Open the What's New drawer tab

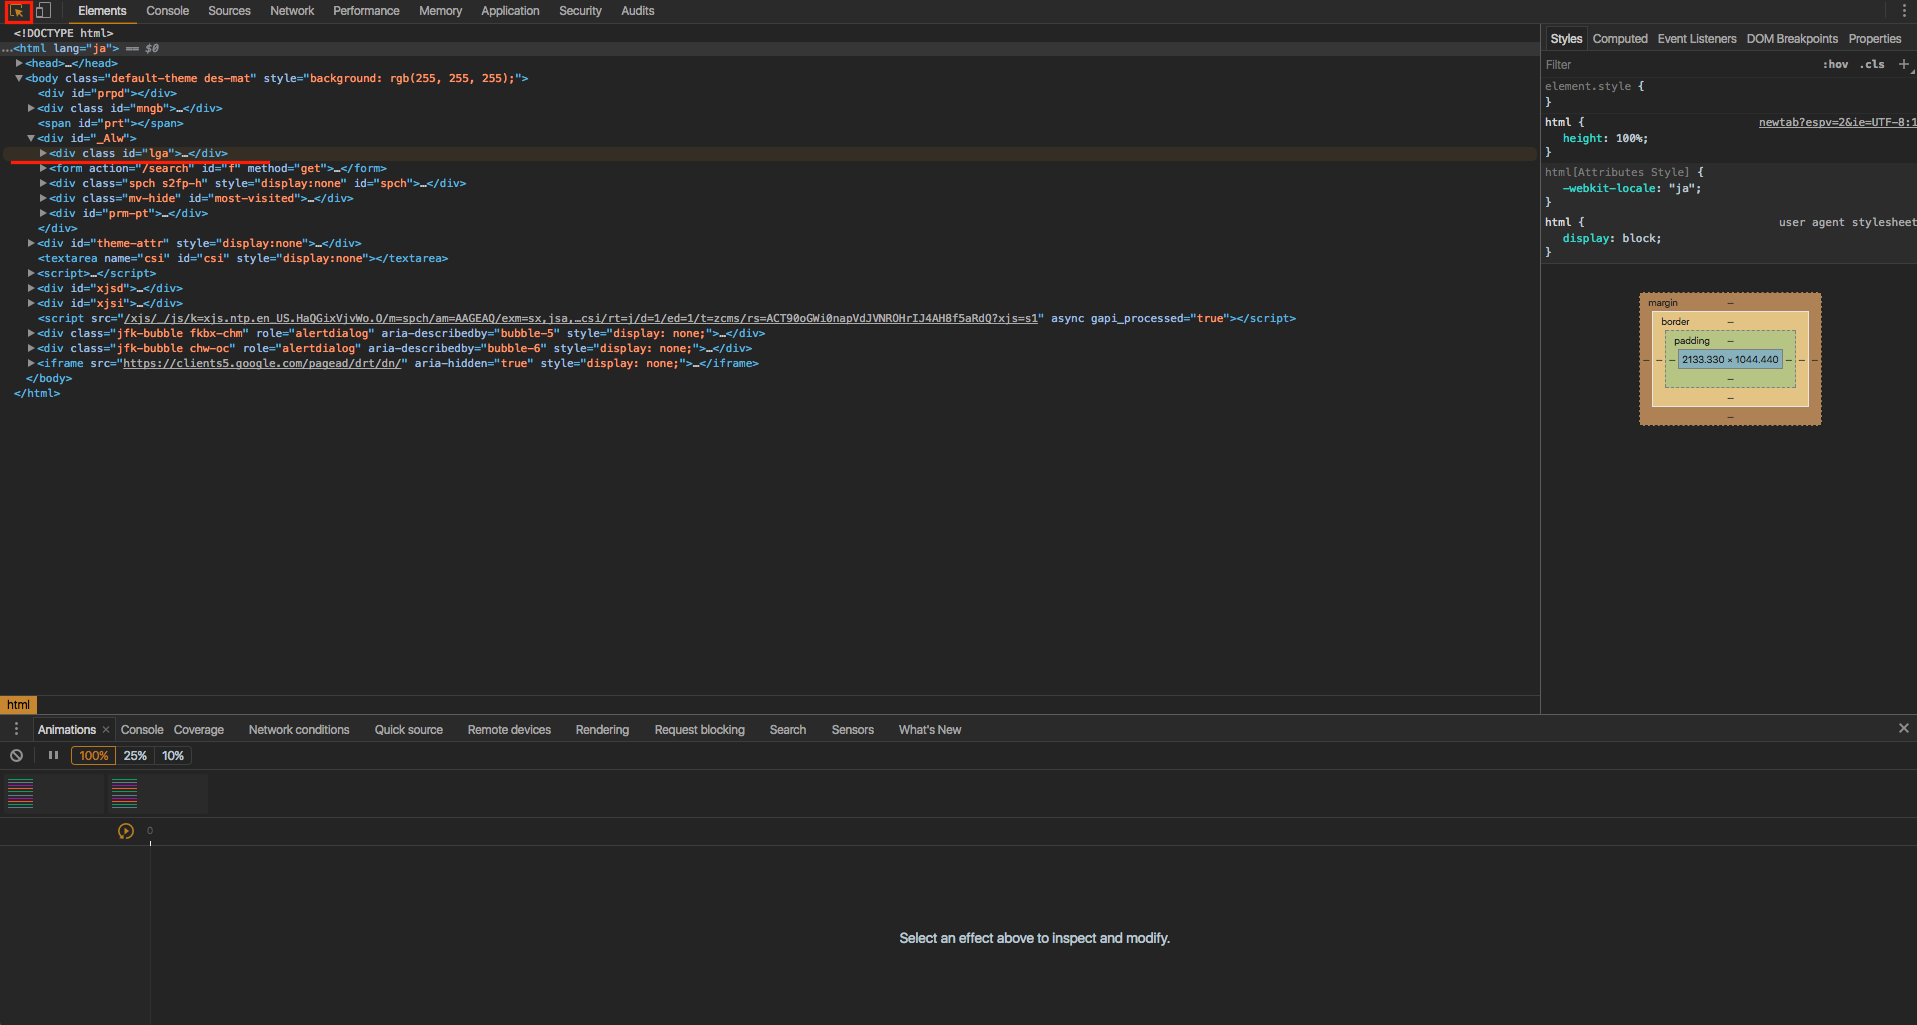930,730
